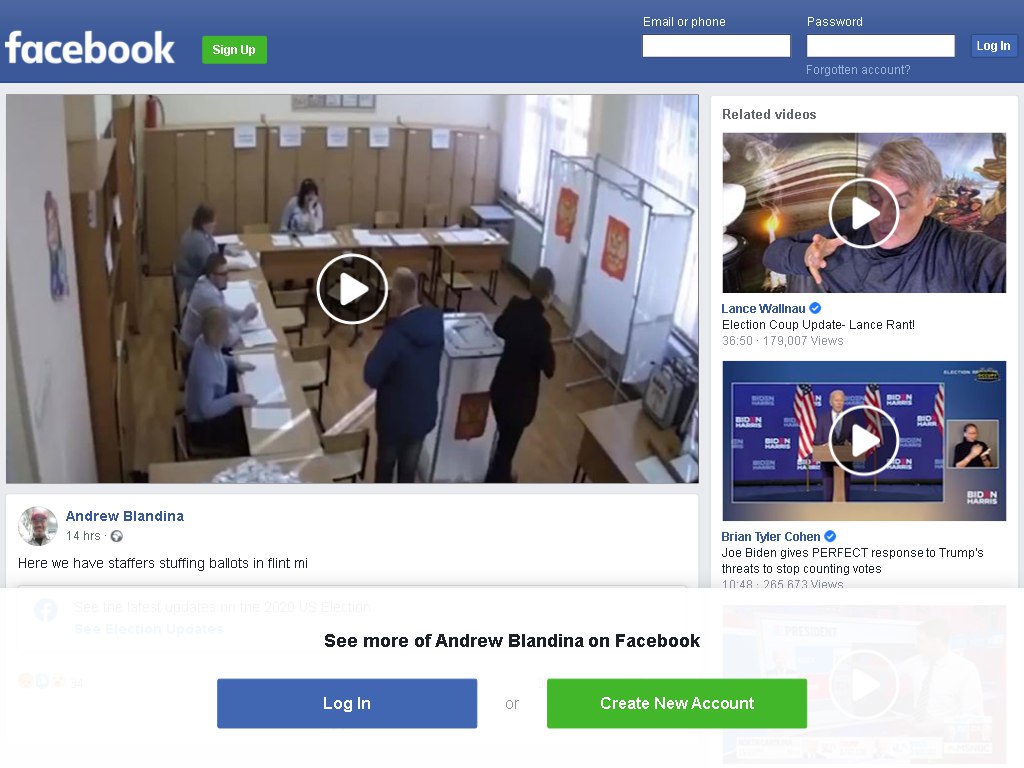The width and height of the screenshot is (1024, 768).
Task: Click Lance Wallnau's verified badge
Action: (815, 308)
